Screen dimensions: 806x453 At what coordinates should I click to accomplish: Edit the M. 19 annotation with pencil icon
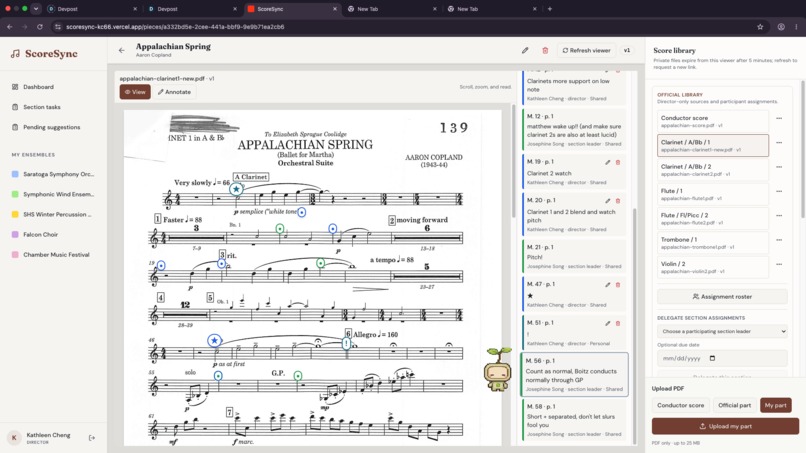click(x=608, y=162)
